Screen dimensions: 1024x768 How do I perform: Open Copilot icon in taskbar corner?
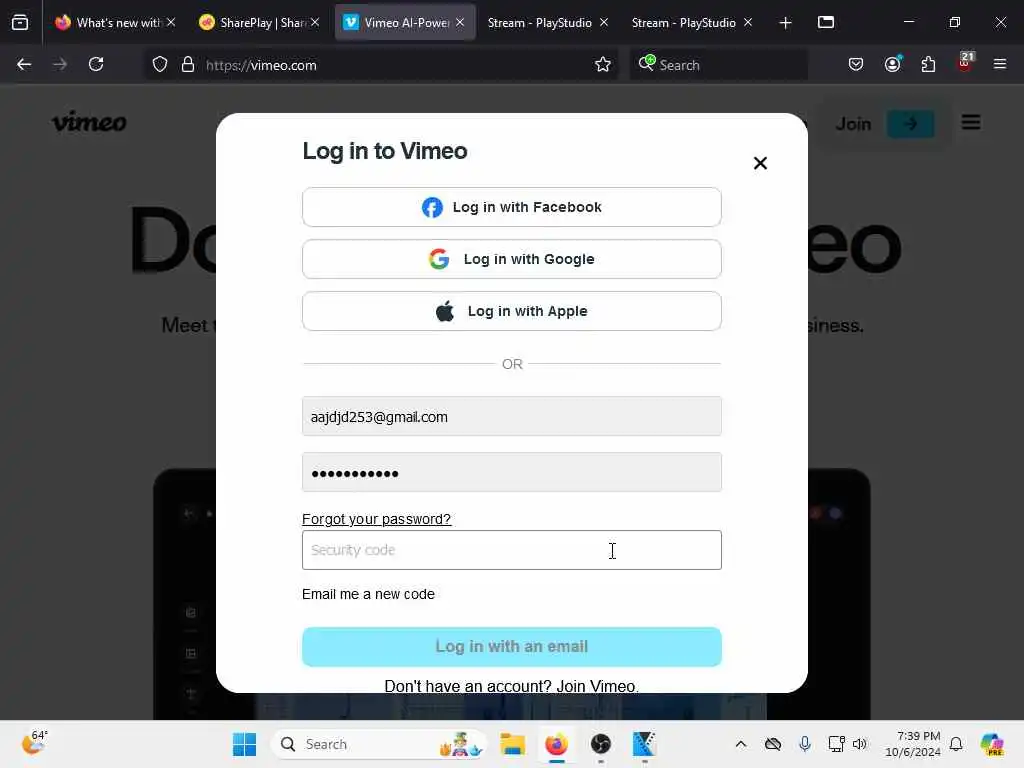click(x=993, y=744)
